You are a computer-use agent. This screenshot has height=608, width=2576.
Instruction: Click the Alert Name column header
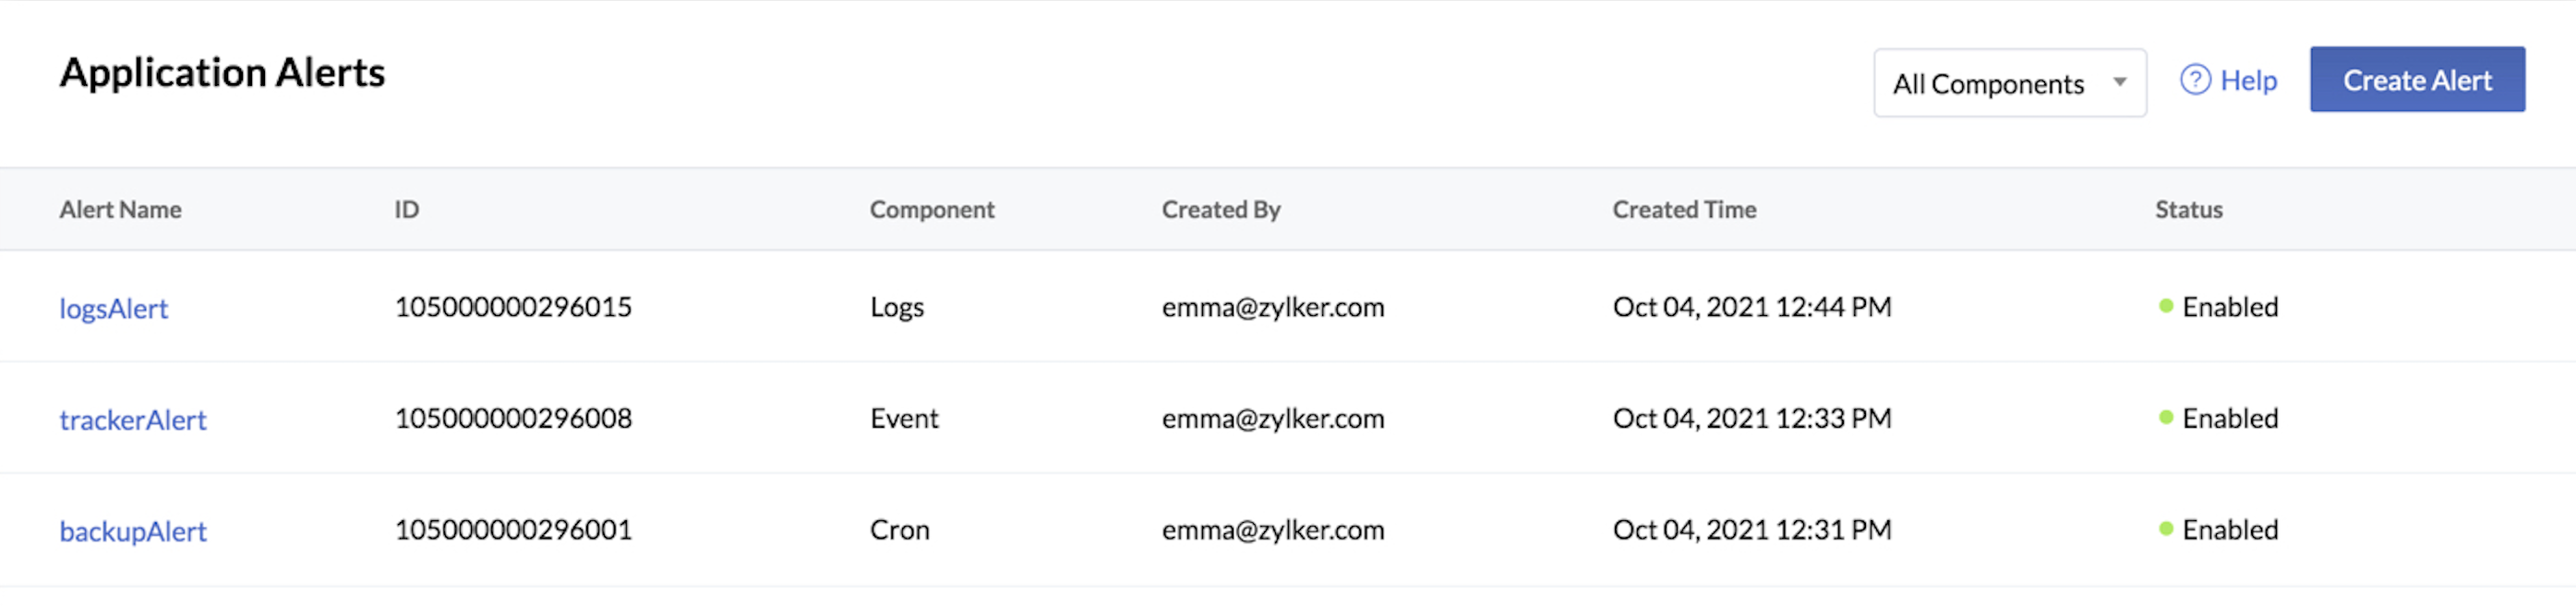click(119, 209)
